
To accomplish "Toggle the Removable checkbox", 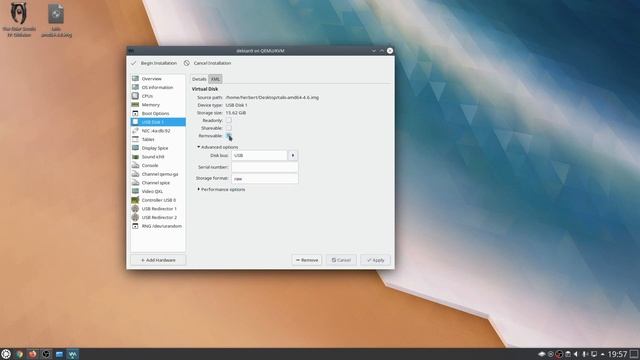I will tap(229, 135).
